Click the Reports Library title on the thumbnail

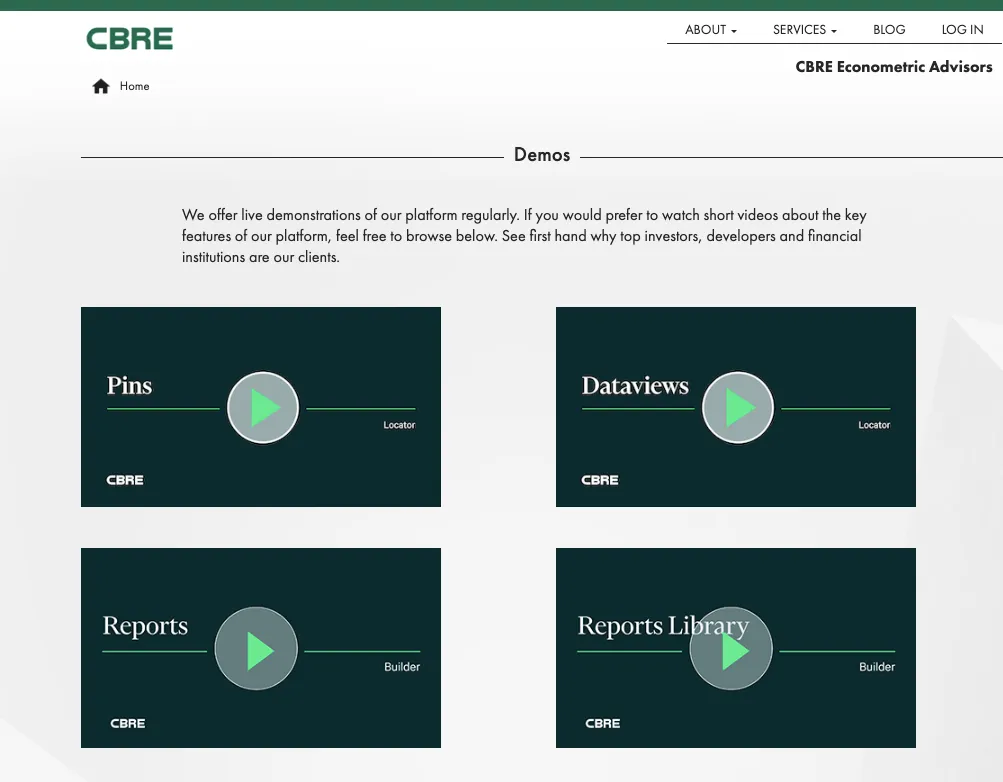click(x=663, y=626)
